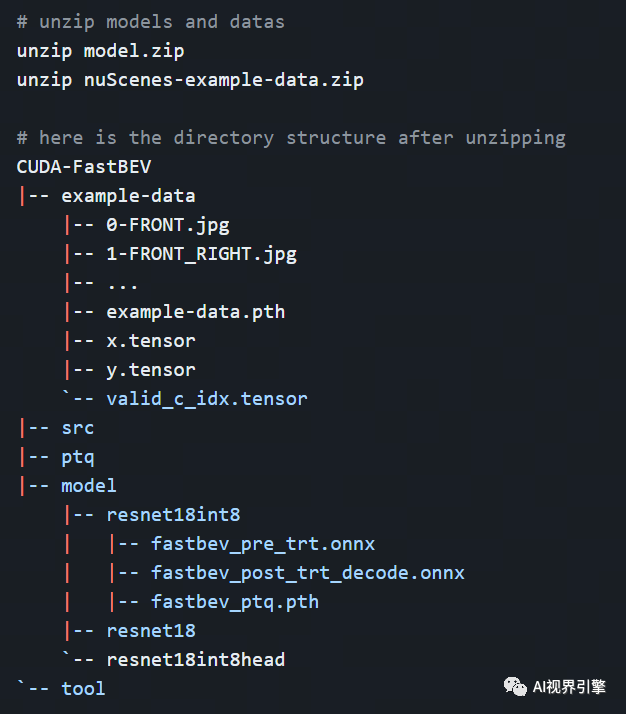Click the CUDA-FastBEV root directory name

click(83, 167)
